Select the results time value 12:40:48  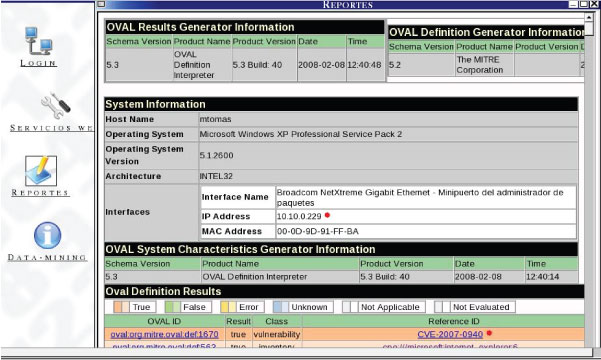pyautogui.click(x=364, y=65)
